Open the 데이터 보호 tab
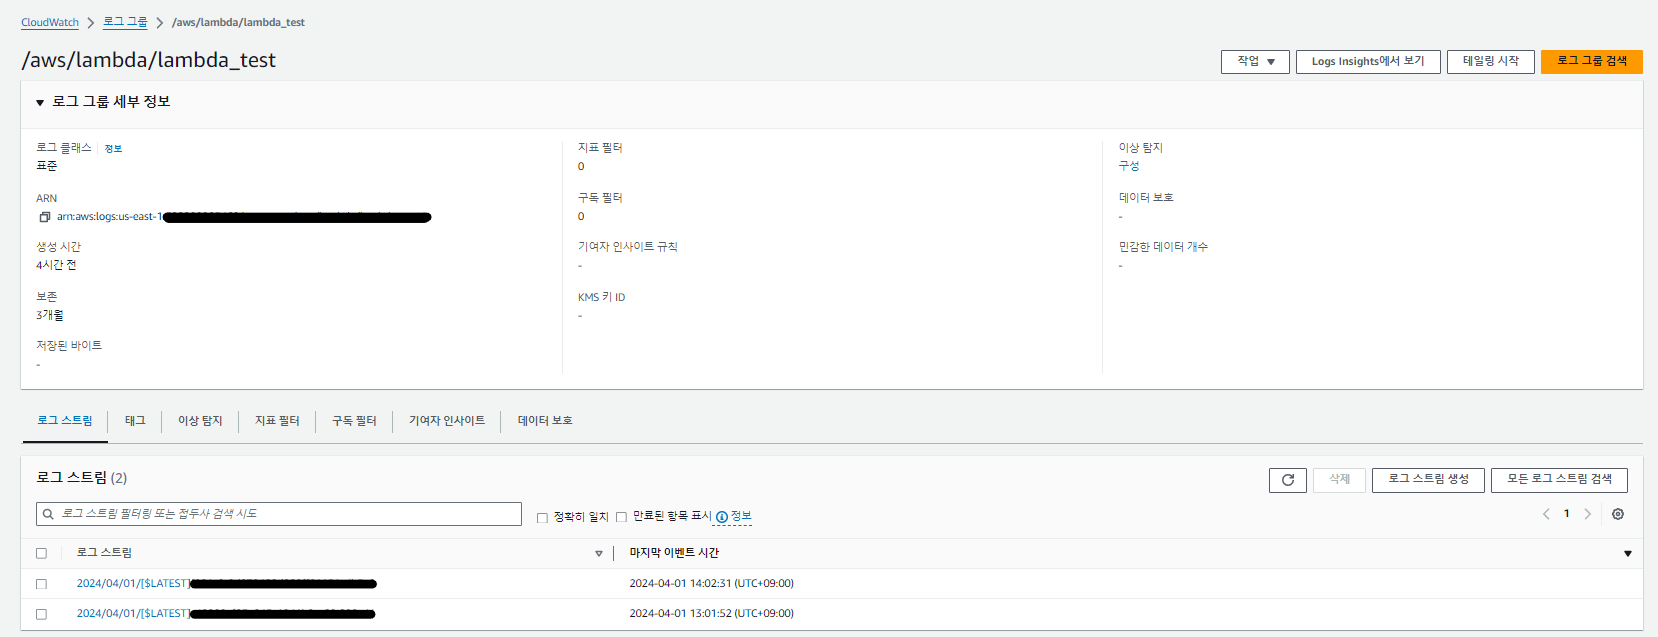The image size is (1658, 637). click(545, 421)
